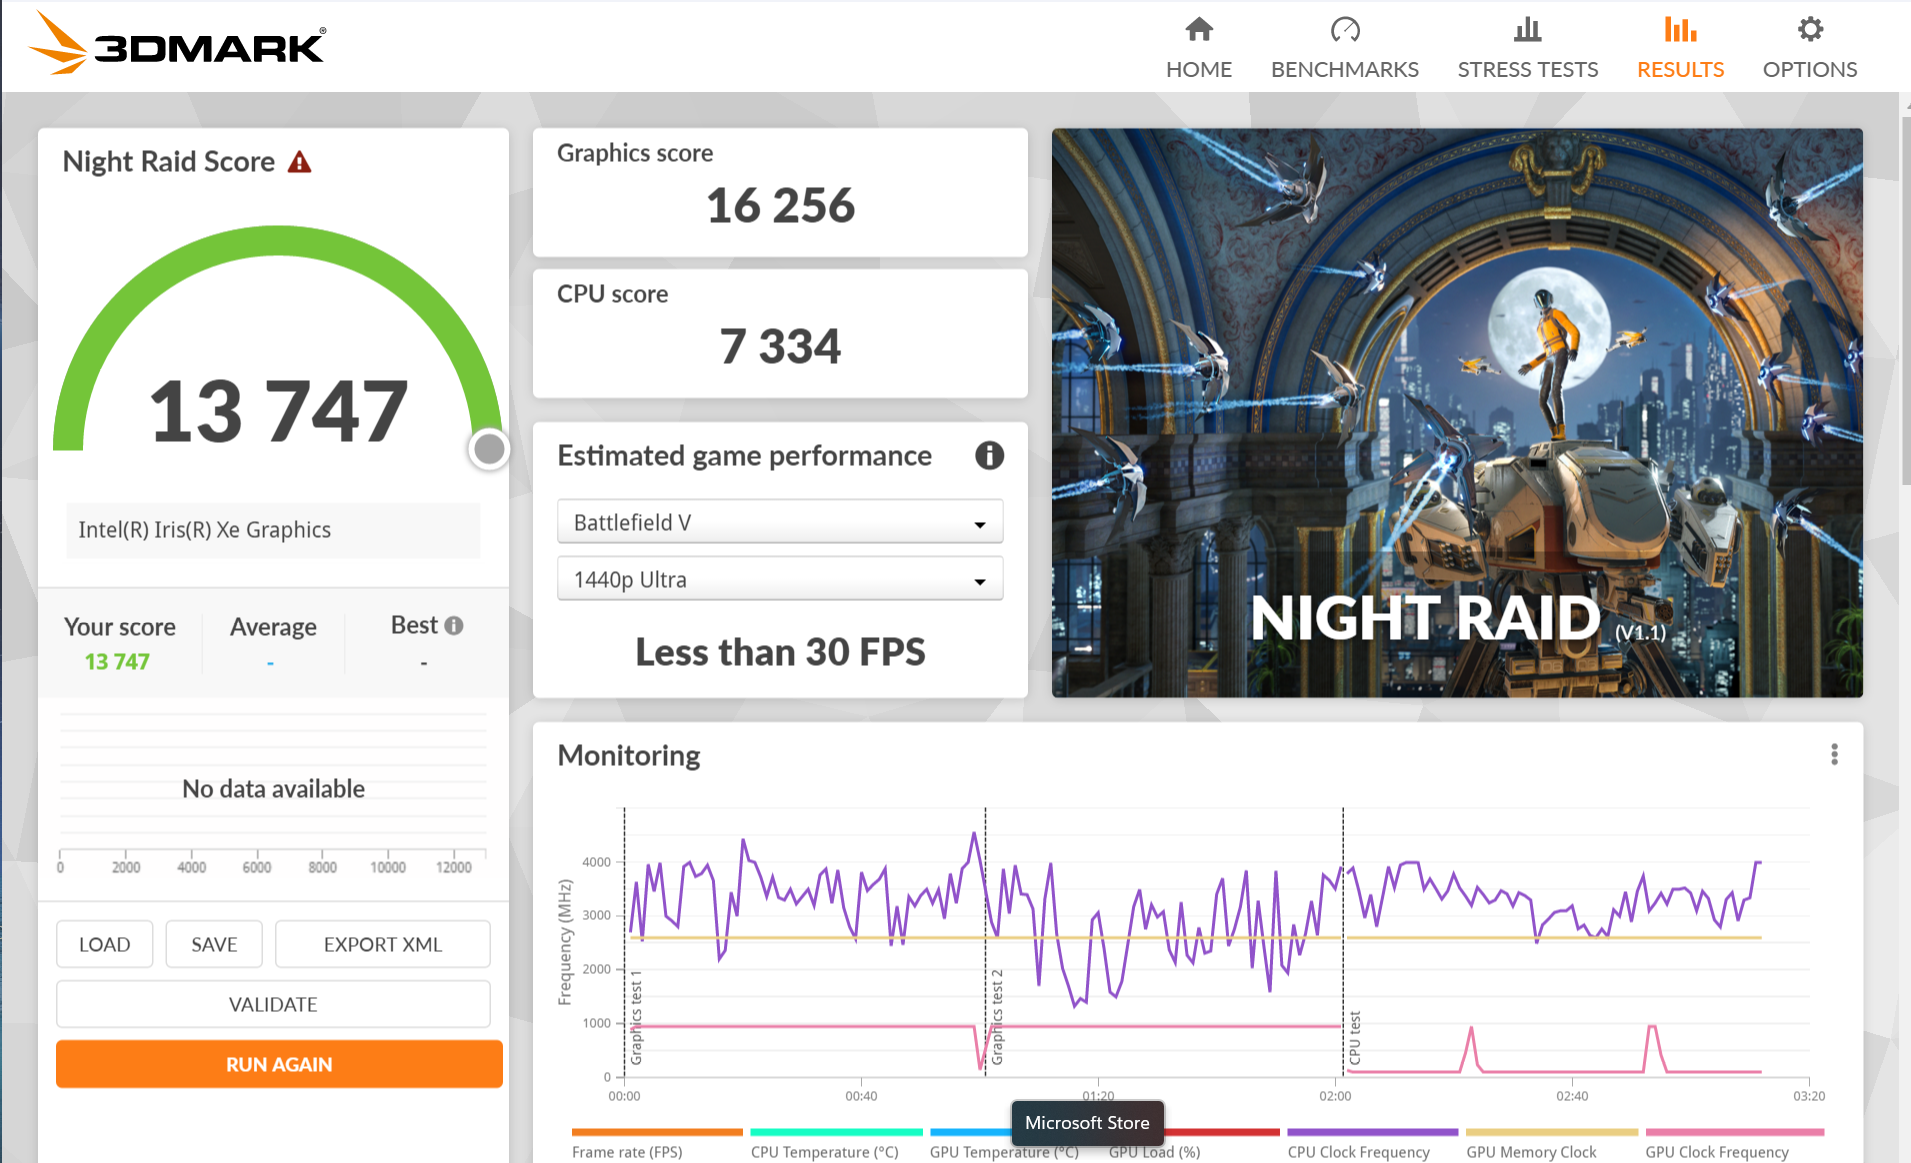Click the green 13 747 under Your score

coord(117,662)
